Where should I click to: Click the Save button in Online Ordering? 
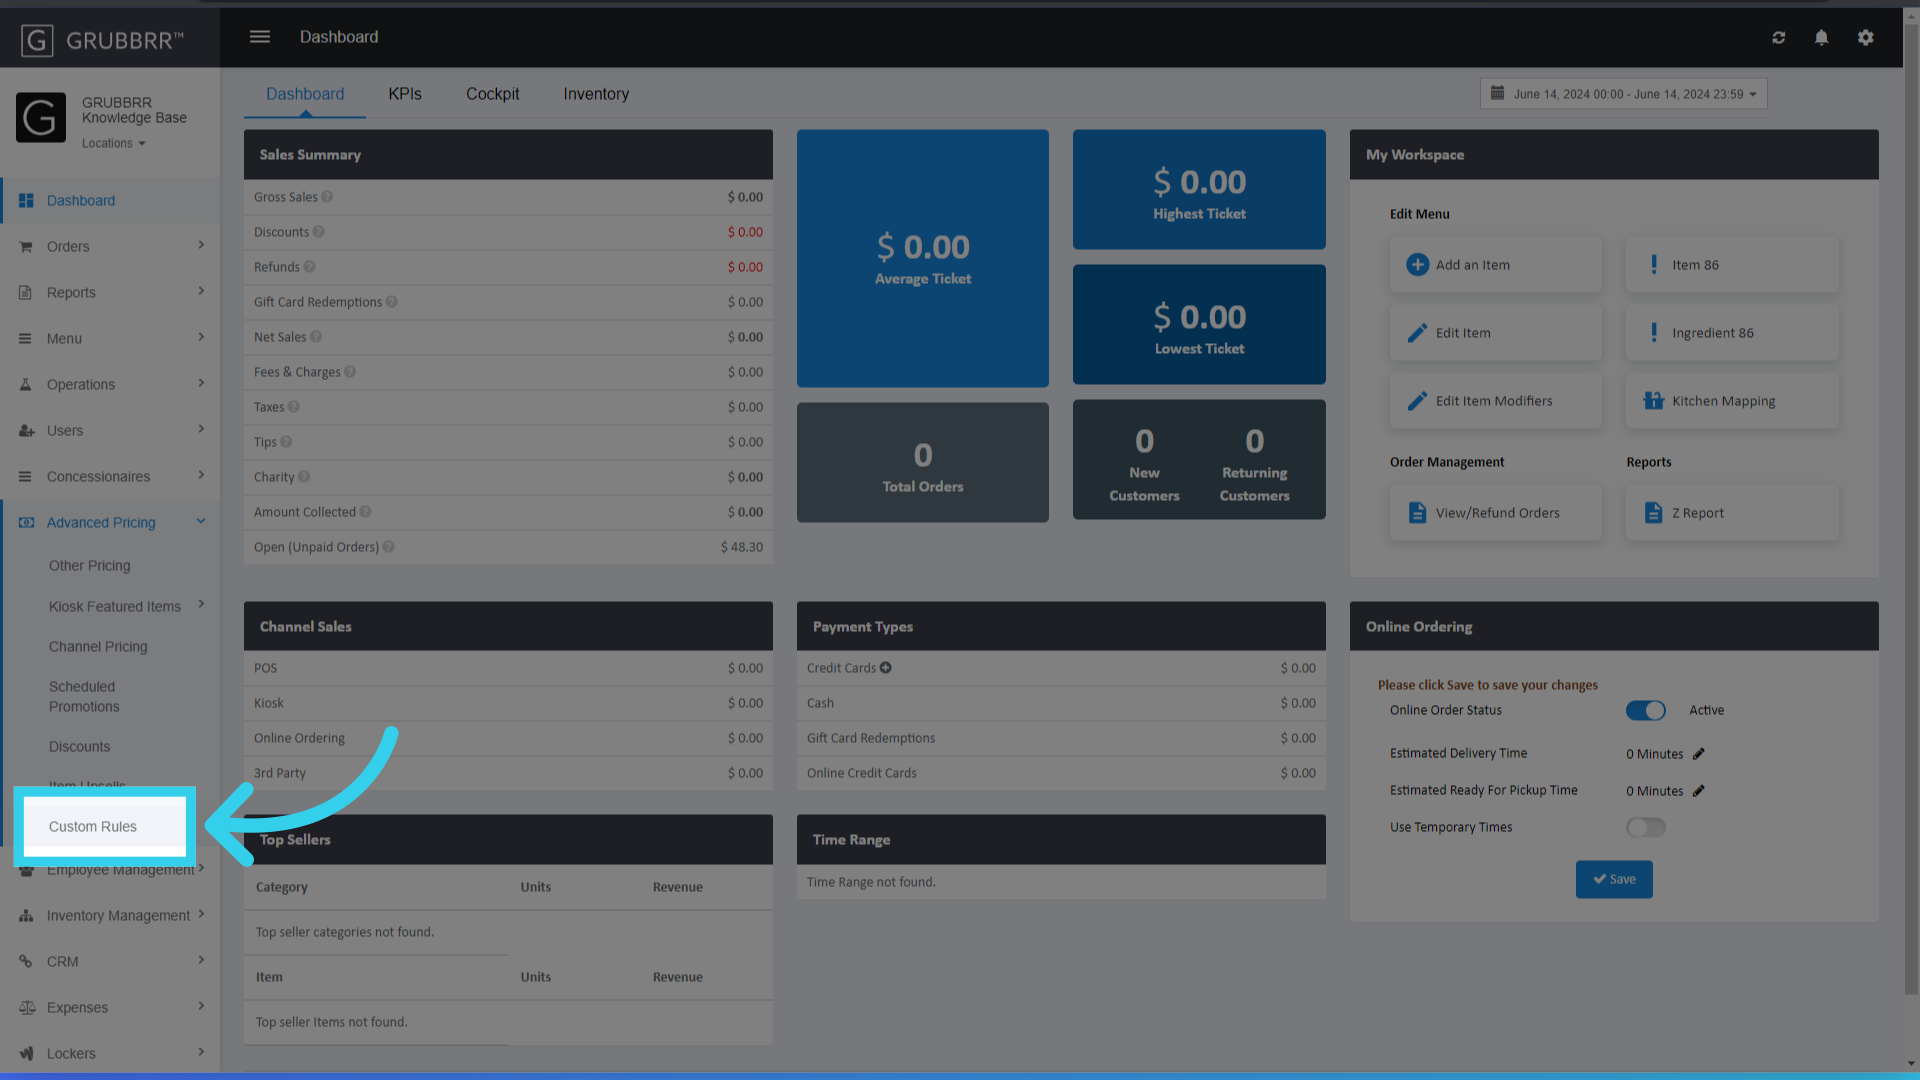coord(1613,879)
